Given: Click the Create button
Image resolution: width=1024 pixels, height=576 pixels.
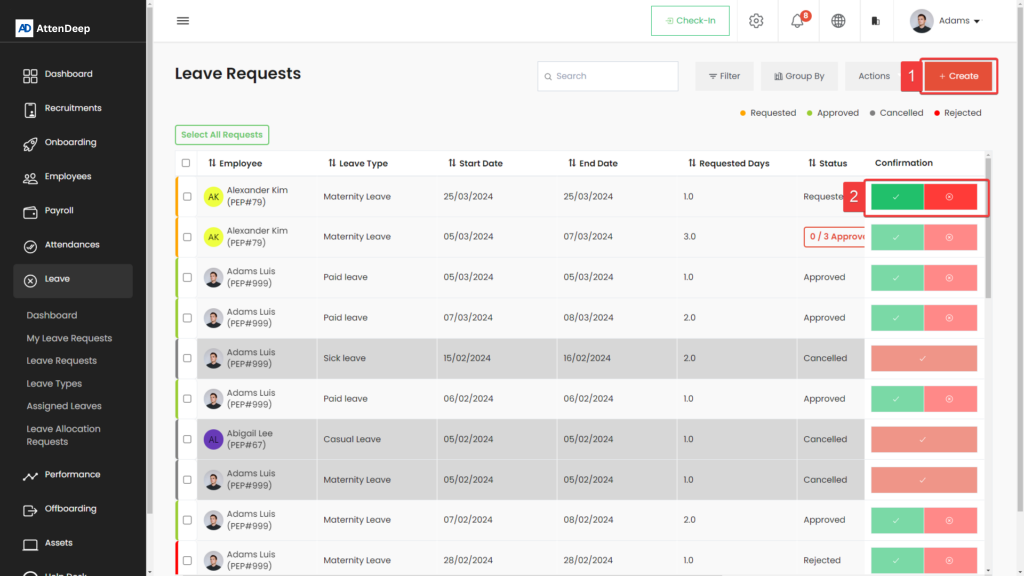Looking at the screenshot, I should [x=958, y=76].
